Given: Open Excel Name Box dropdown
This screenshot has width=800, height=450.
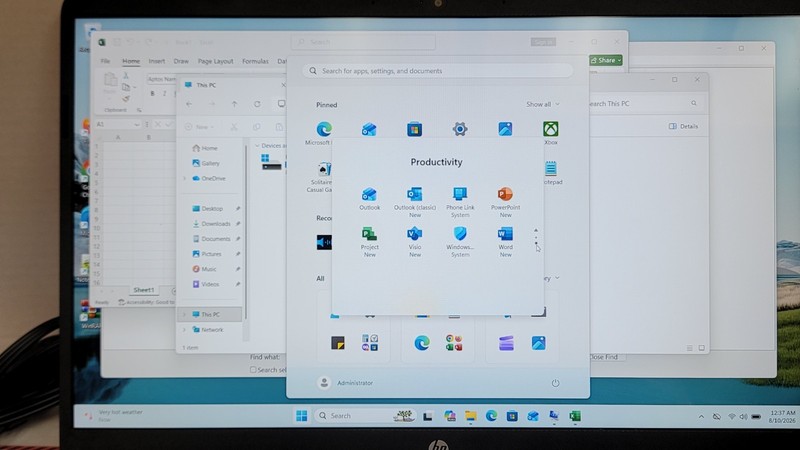Looking at the screenshot, I should pyautogui.click(x=137, y=124).
